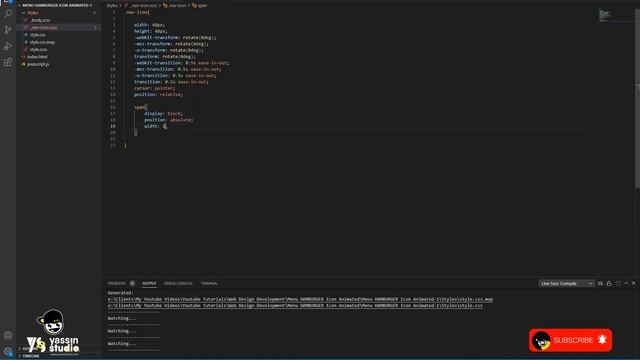Place cursor on 'position: relative;' line
The height and width of the screenshot is (360, 640).
point(158,94)
